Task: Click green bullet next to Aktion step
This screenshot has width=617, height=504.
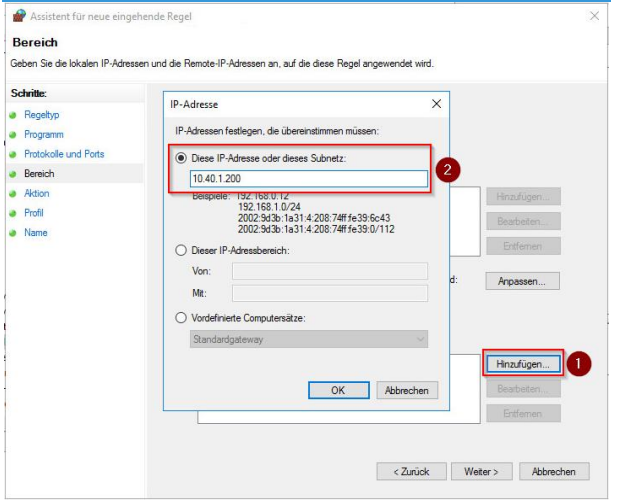Action: [x=14, y=194]
